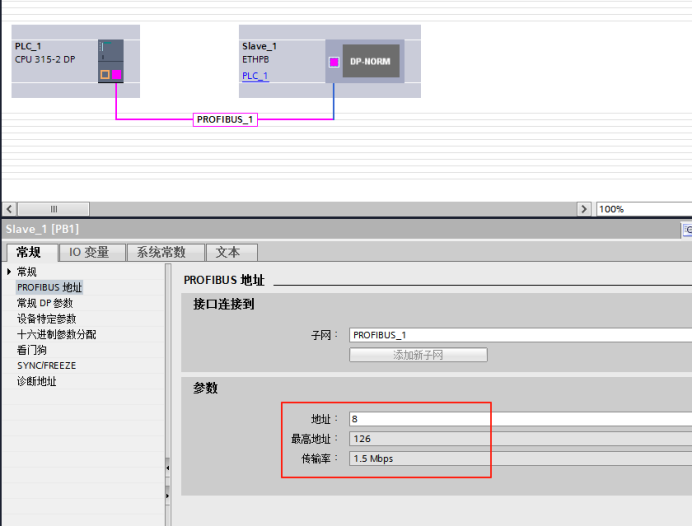Expand tree pane with lower splitter arrow
This screenshot has height=527, width=692.
pos(168,496)
